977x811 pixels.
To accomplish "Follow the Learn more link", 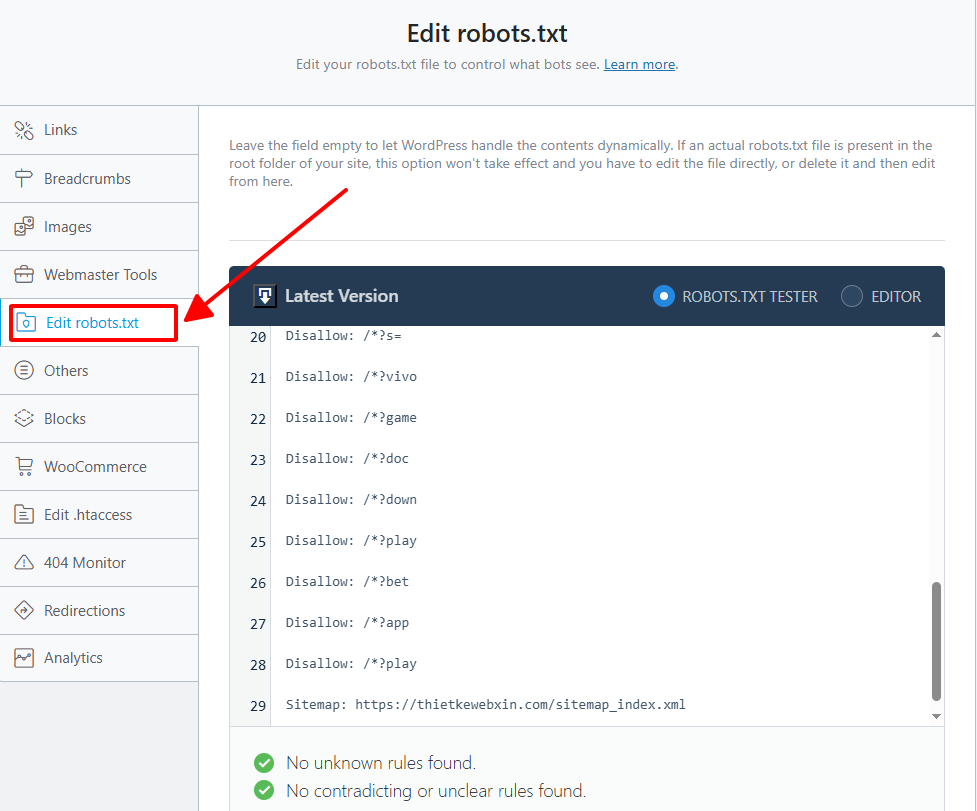I will pos(639,64).
